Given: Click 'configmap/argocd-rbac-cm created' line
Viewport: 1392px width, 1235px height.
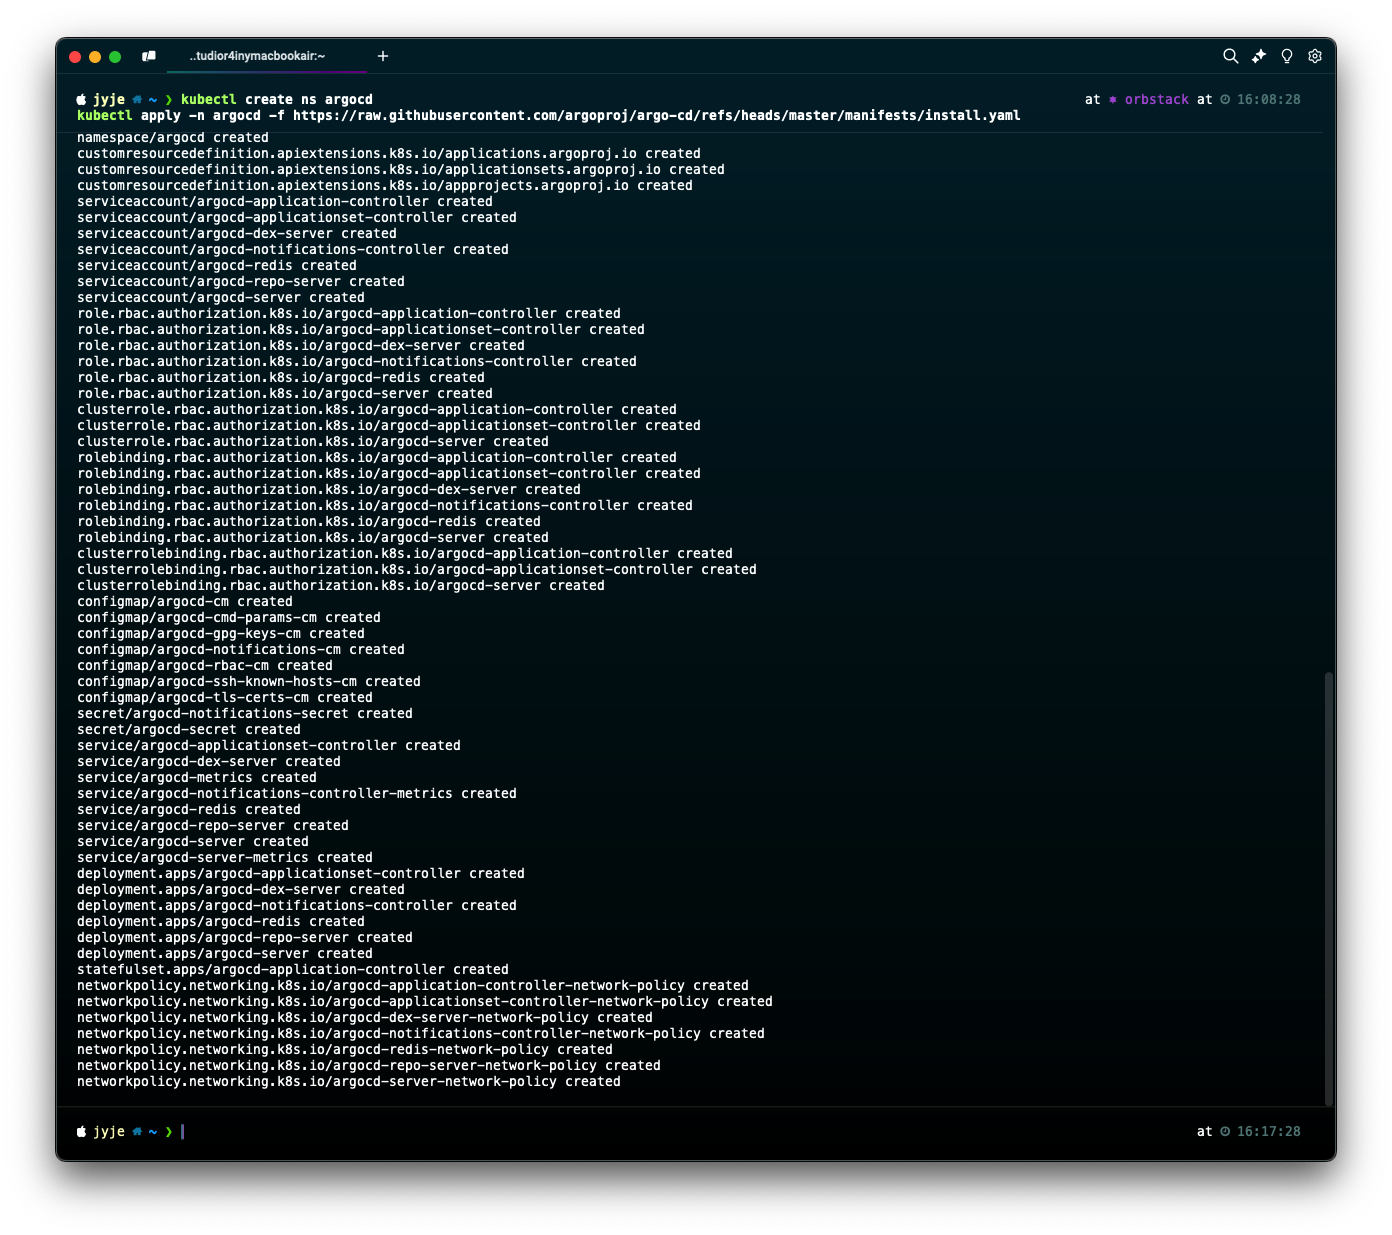Looking at the screenshot, I should 205,666.
